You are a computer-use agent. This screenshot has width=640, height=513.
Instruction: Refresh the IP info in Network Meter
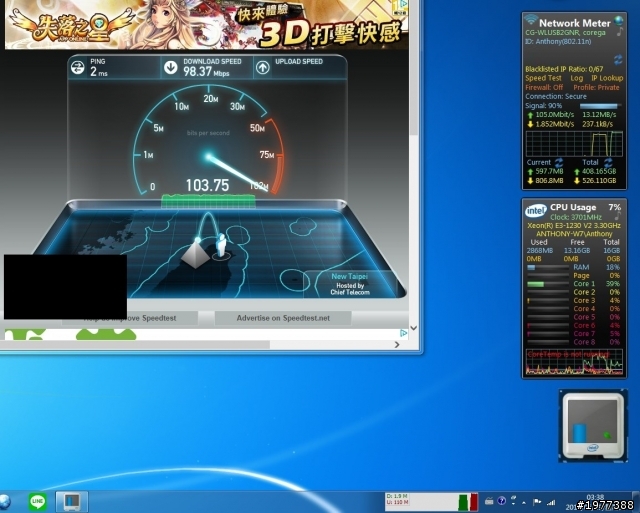point(618,60)
